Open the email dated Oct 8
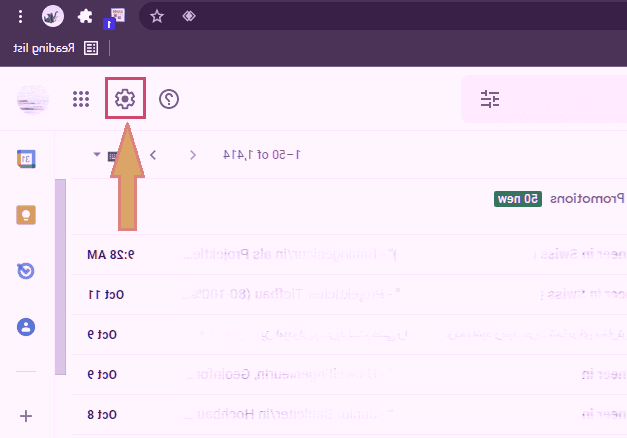627x438 pixels. [x=350, y=414]
